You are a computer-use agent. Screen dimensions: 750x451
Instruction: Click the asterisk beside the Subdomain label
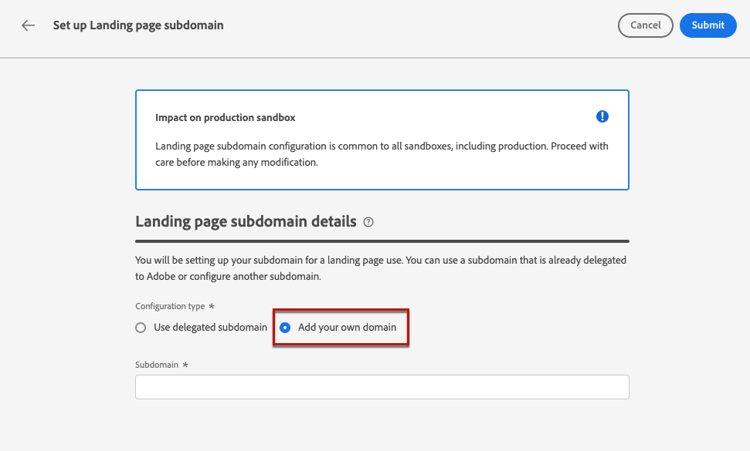[x=185, y=365]
